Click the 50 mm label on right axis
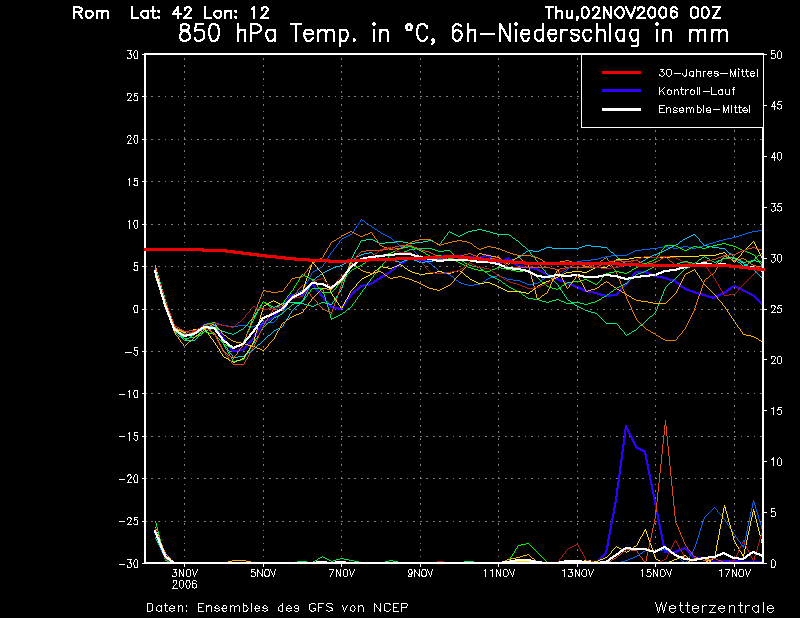Viewport: 800px width, 618px height. [776, 54]
